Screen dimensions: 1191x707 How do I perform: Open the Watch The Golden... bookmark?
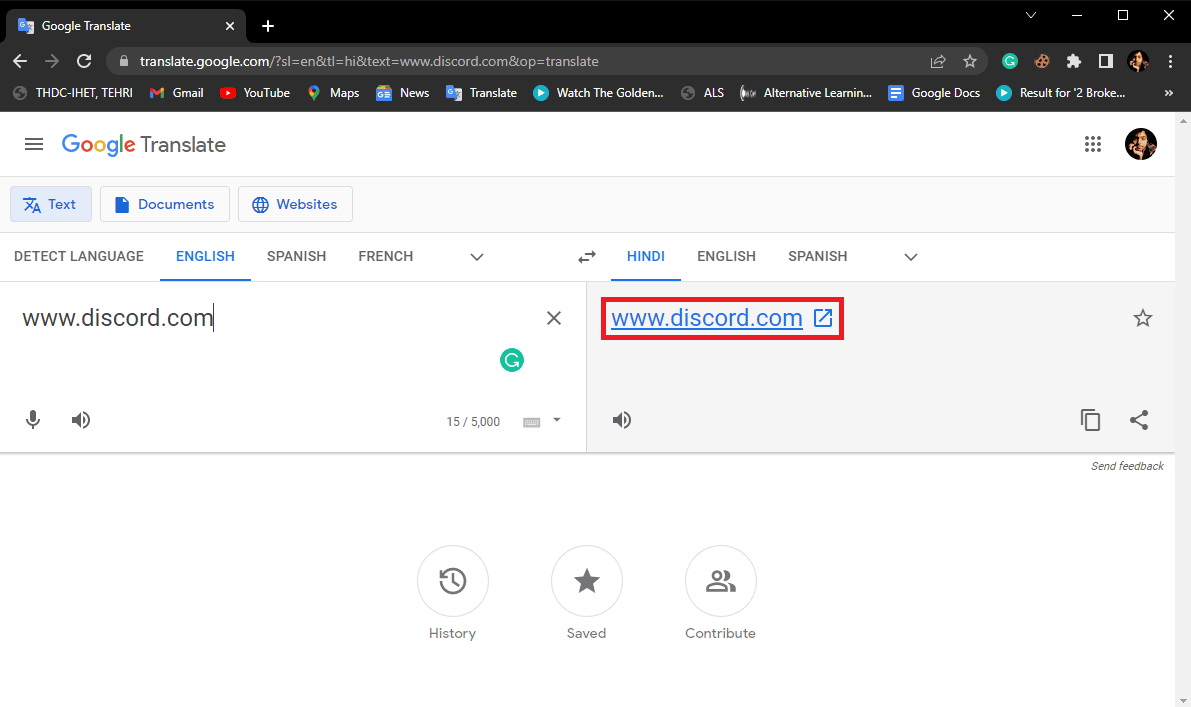click(599, 93)
